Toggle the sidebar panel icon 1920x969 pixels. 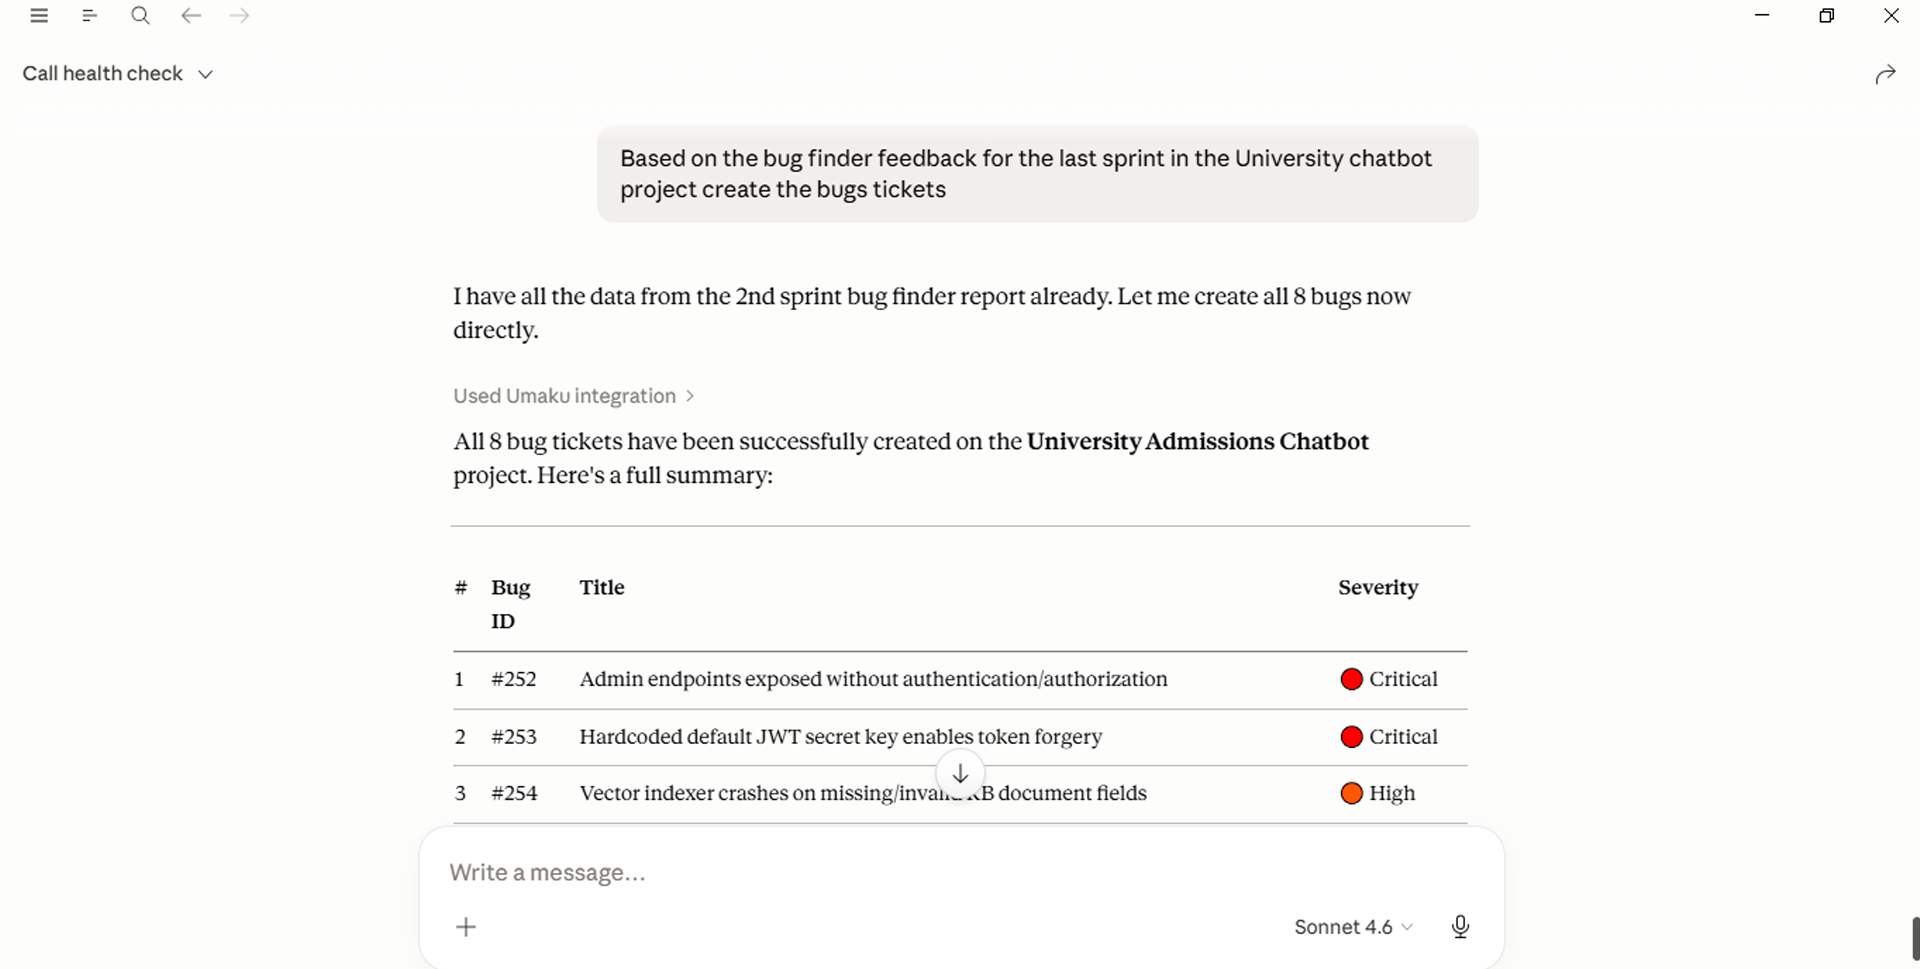[x=89, y=16]
